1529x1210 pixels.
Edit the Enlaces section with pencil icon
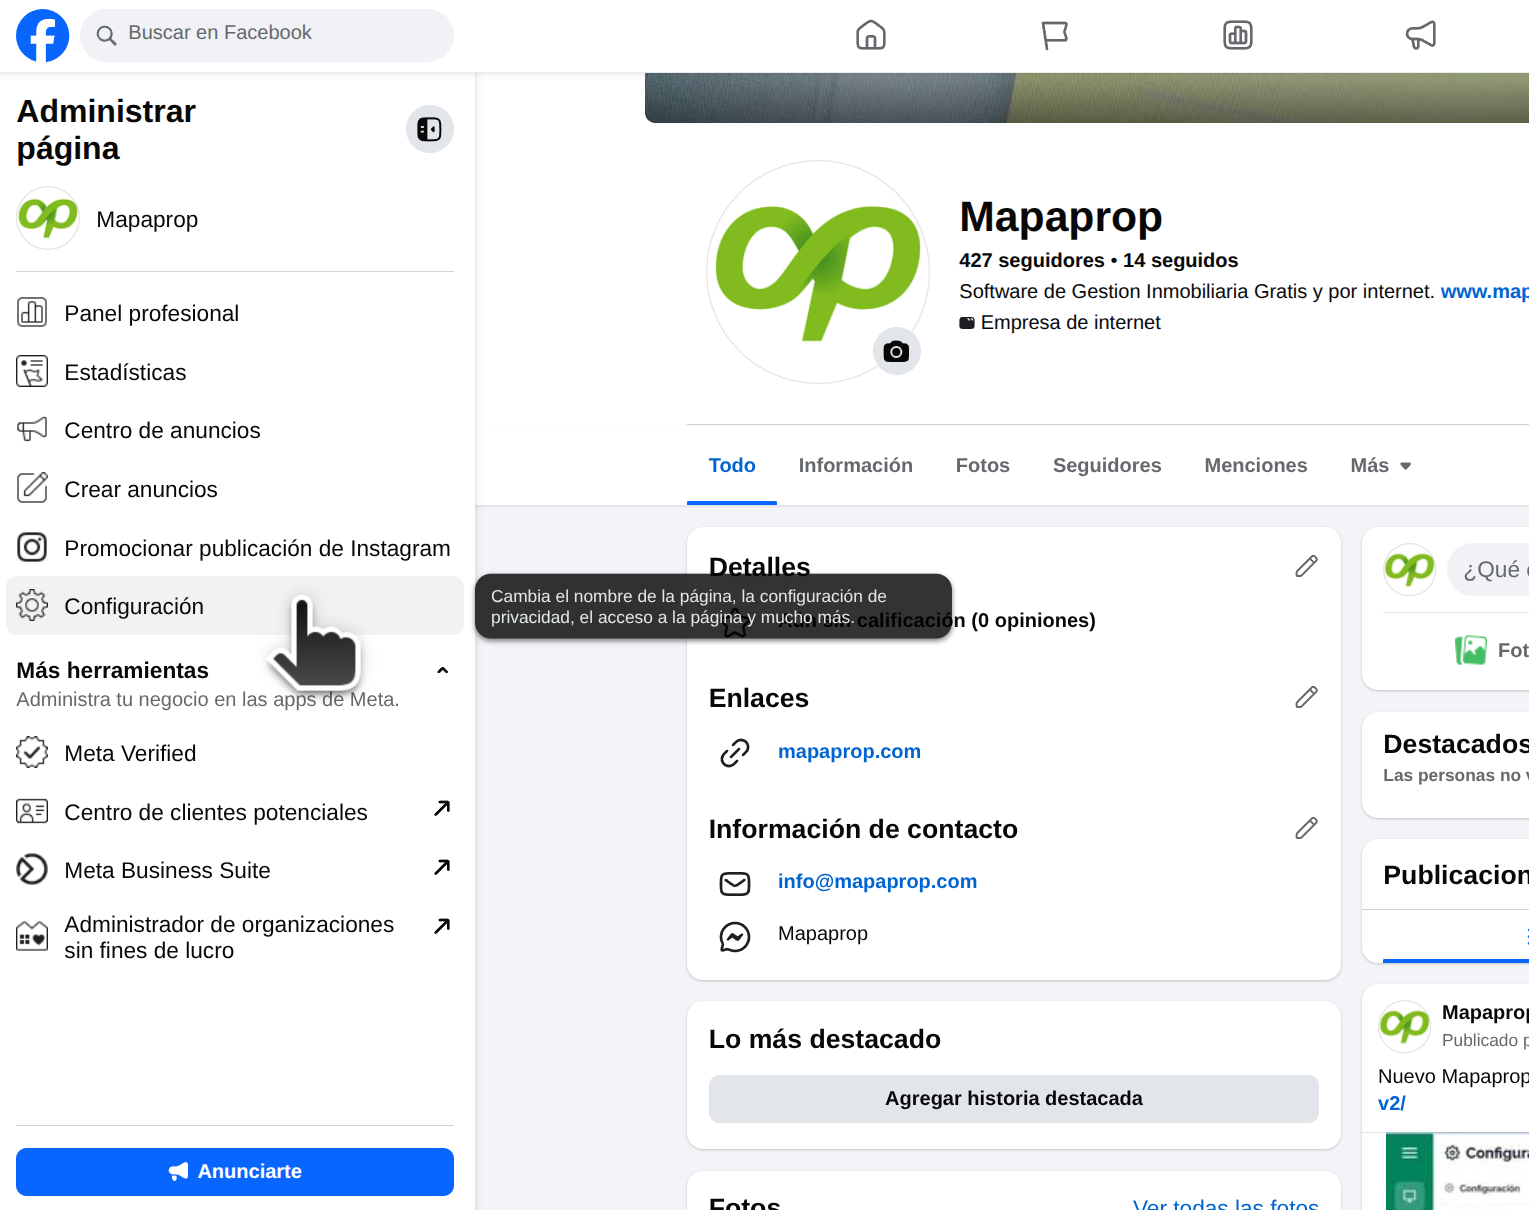(1306, 697)
